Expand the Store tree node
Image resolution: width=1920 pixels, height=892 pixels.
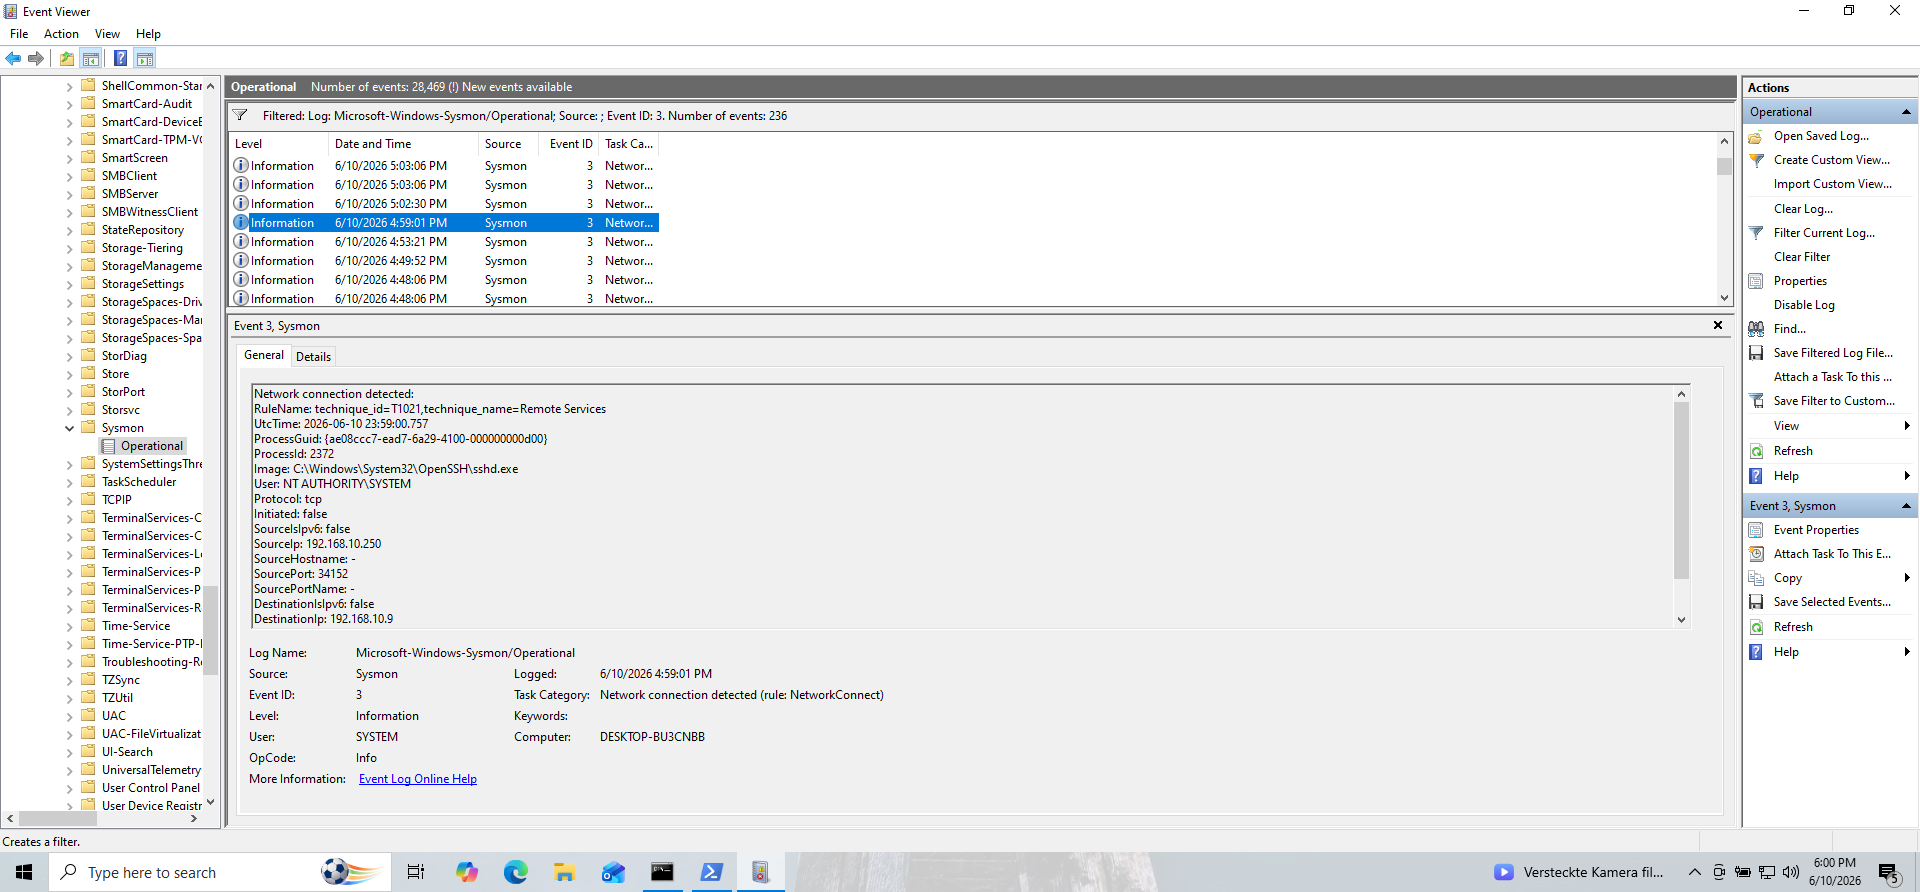pos(70,374)
